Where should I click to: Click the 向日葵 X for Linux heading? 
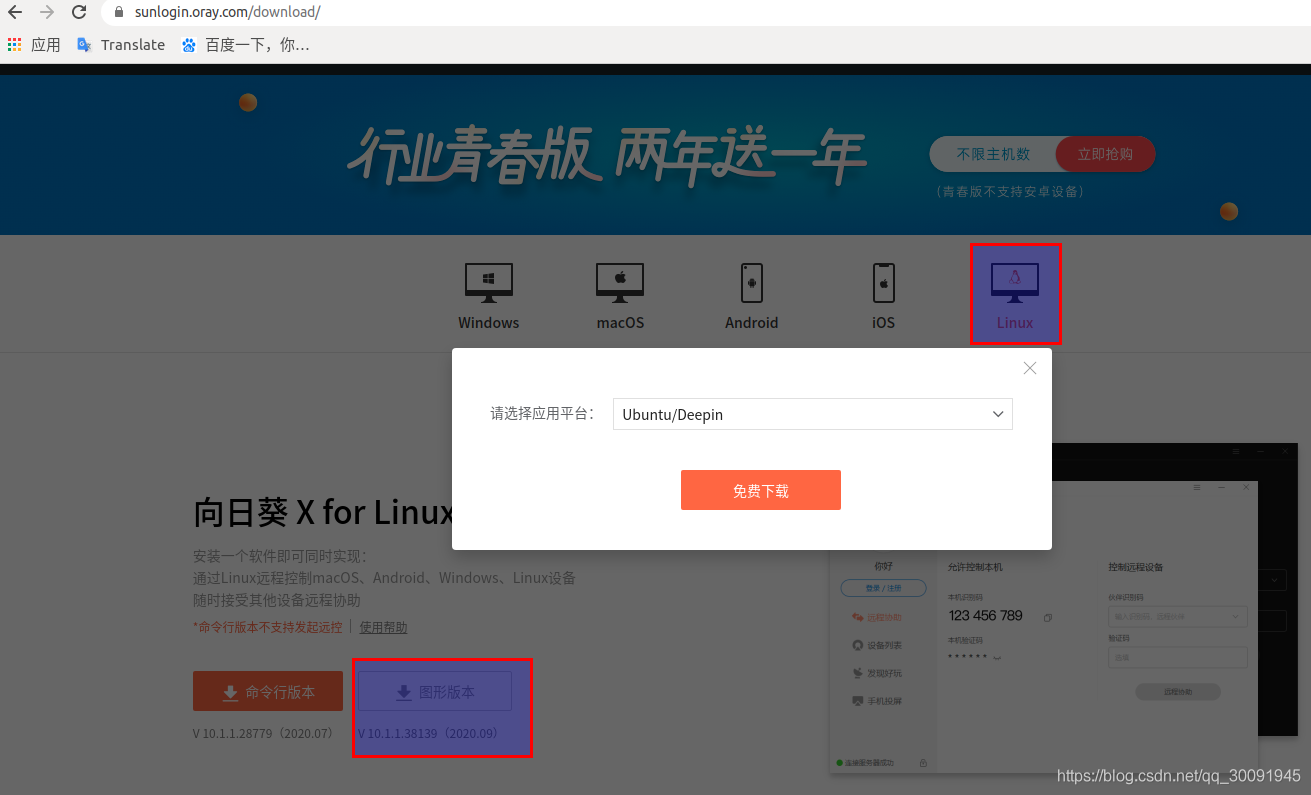323,512
